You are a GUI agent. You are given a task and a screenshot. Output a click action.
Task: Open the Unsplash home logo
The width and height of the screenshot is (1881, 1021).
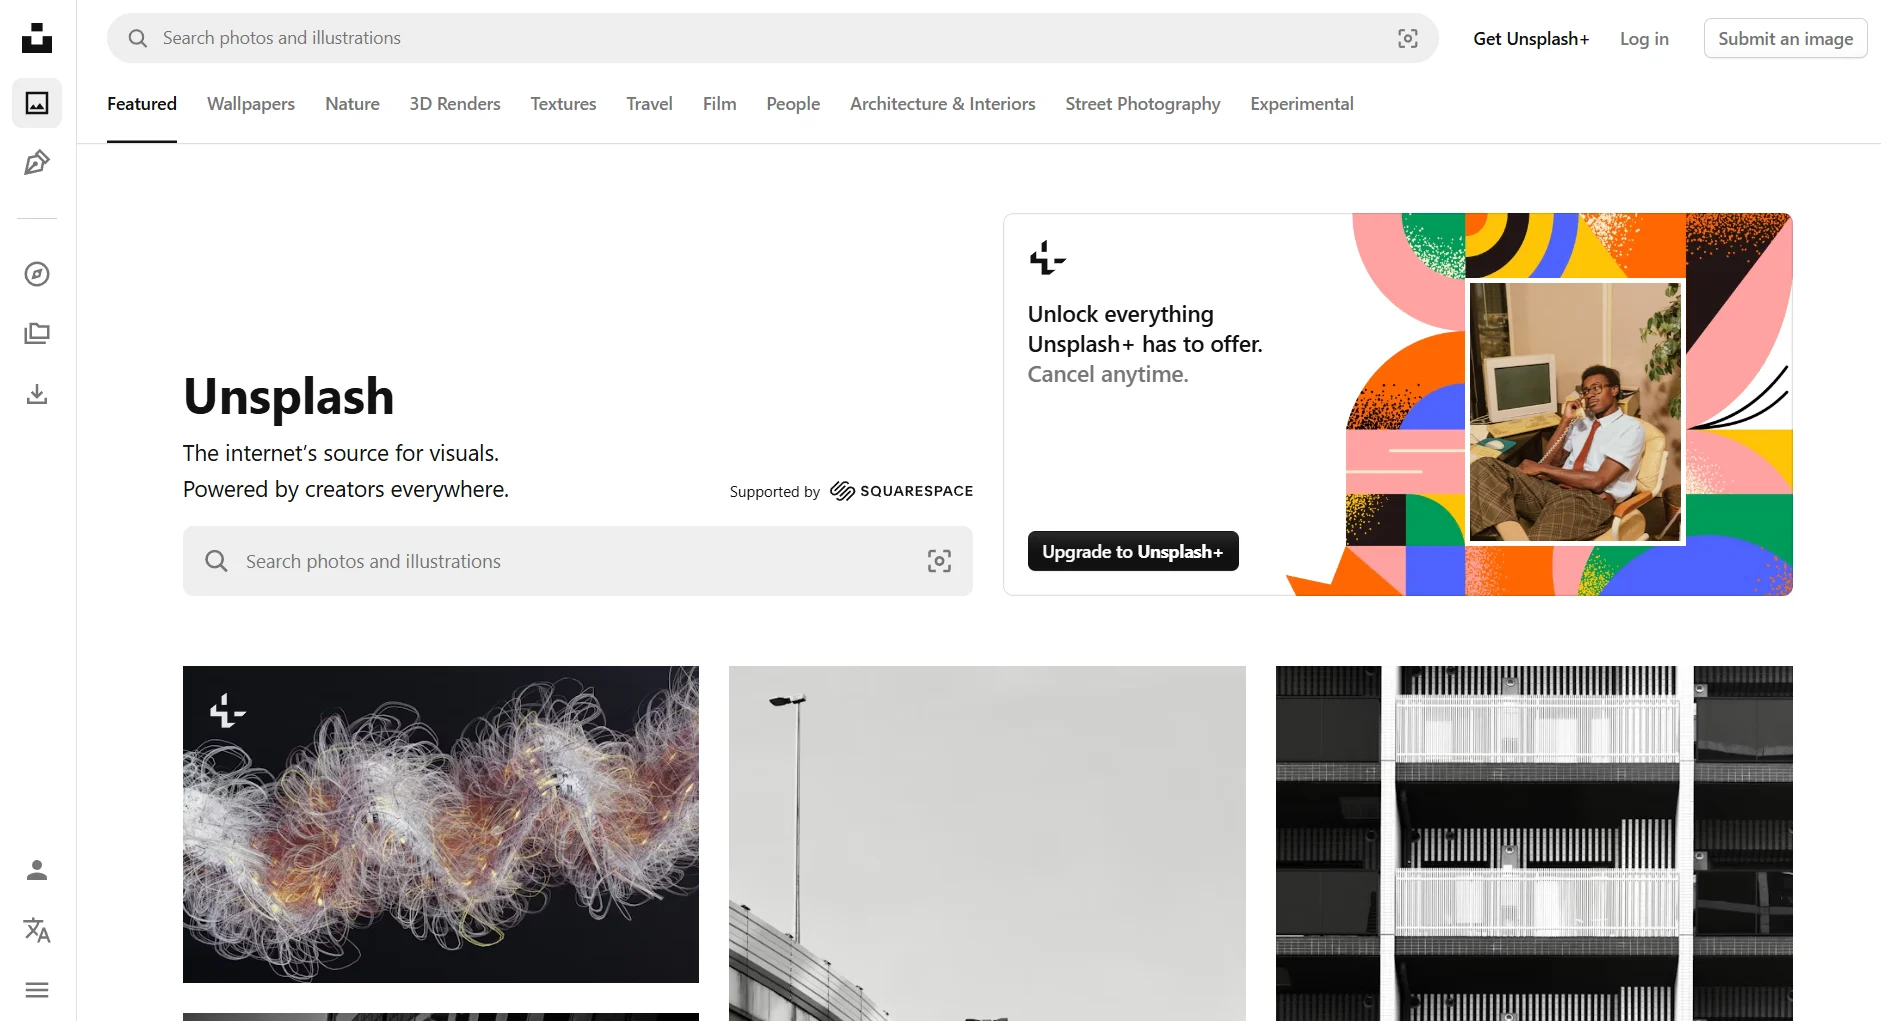coord(37,38)
